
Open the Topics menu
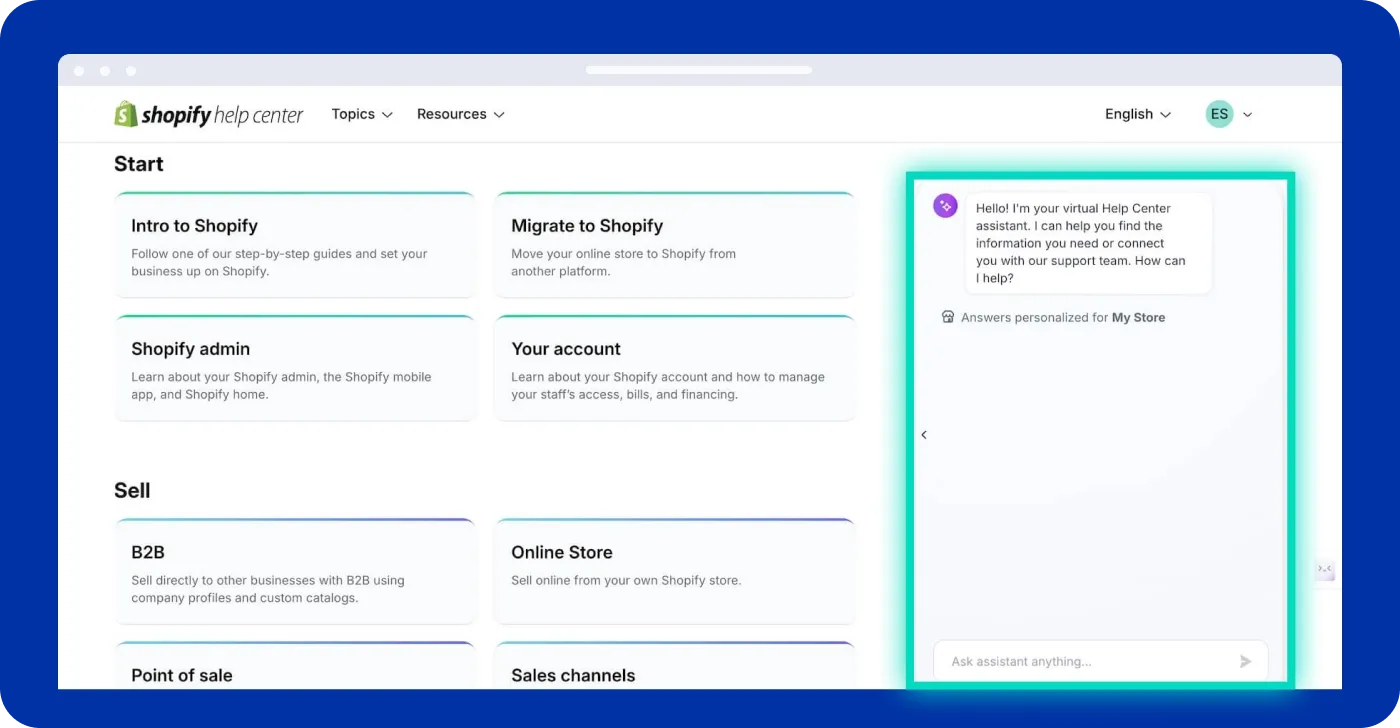(x=353, y=114)
